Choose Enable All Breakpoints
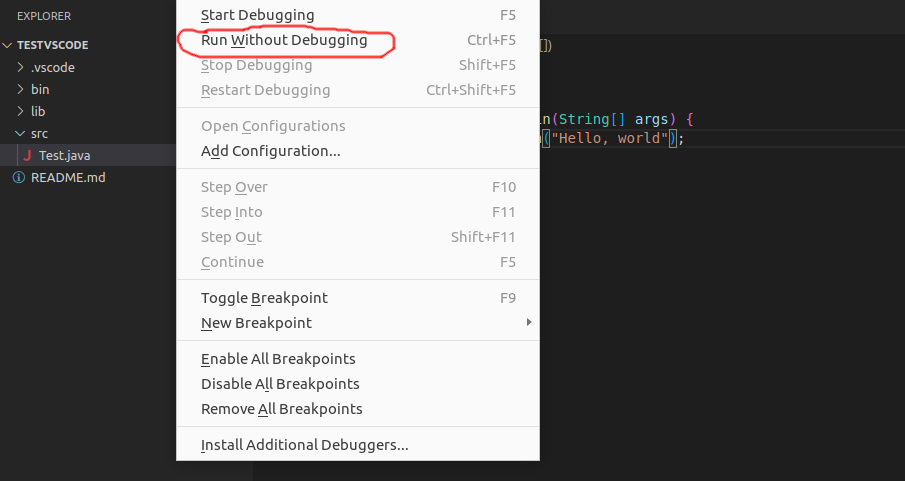This screenshot has width=905, height=481. 358,359
